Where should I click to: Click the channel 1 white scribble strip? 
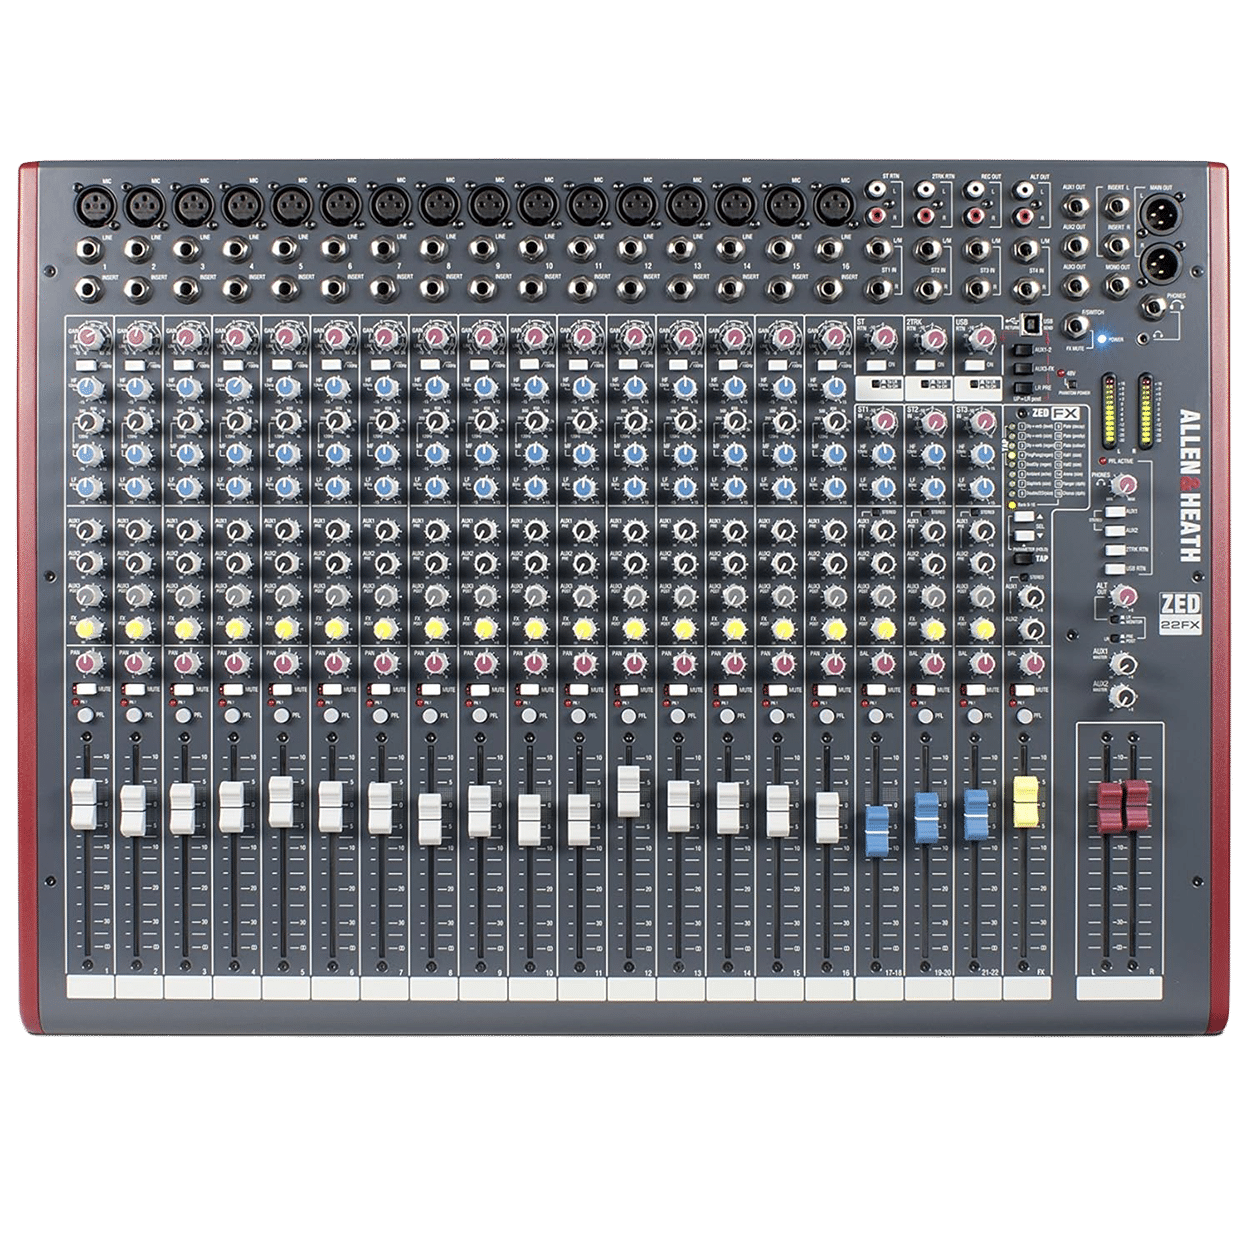(x=90, y=988)
